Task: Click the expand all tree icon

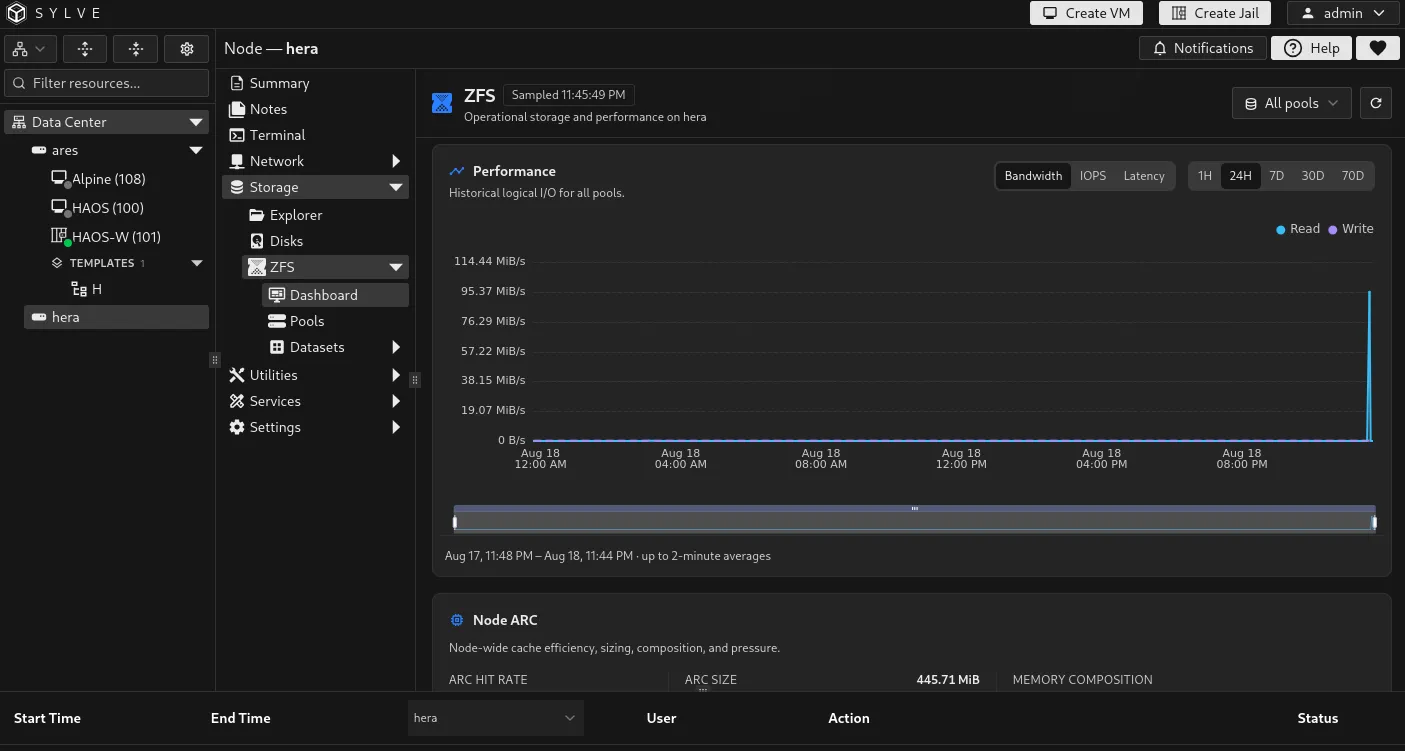Action: [85, 48]
